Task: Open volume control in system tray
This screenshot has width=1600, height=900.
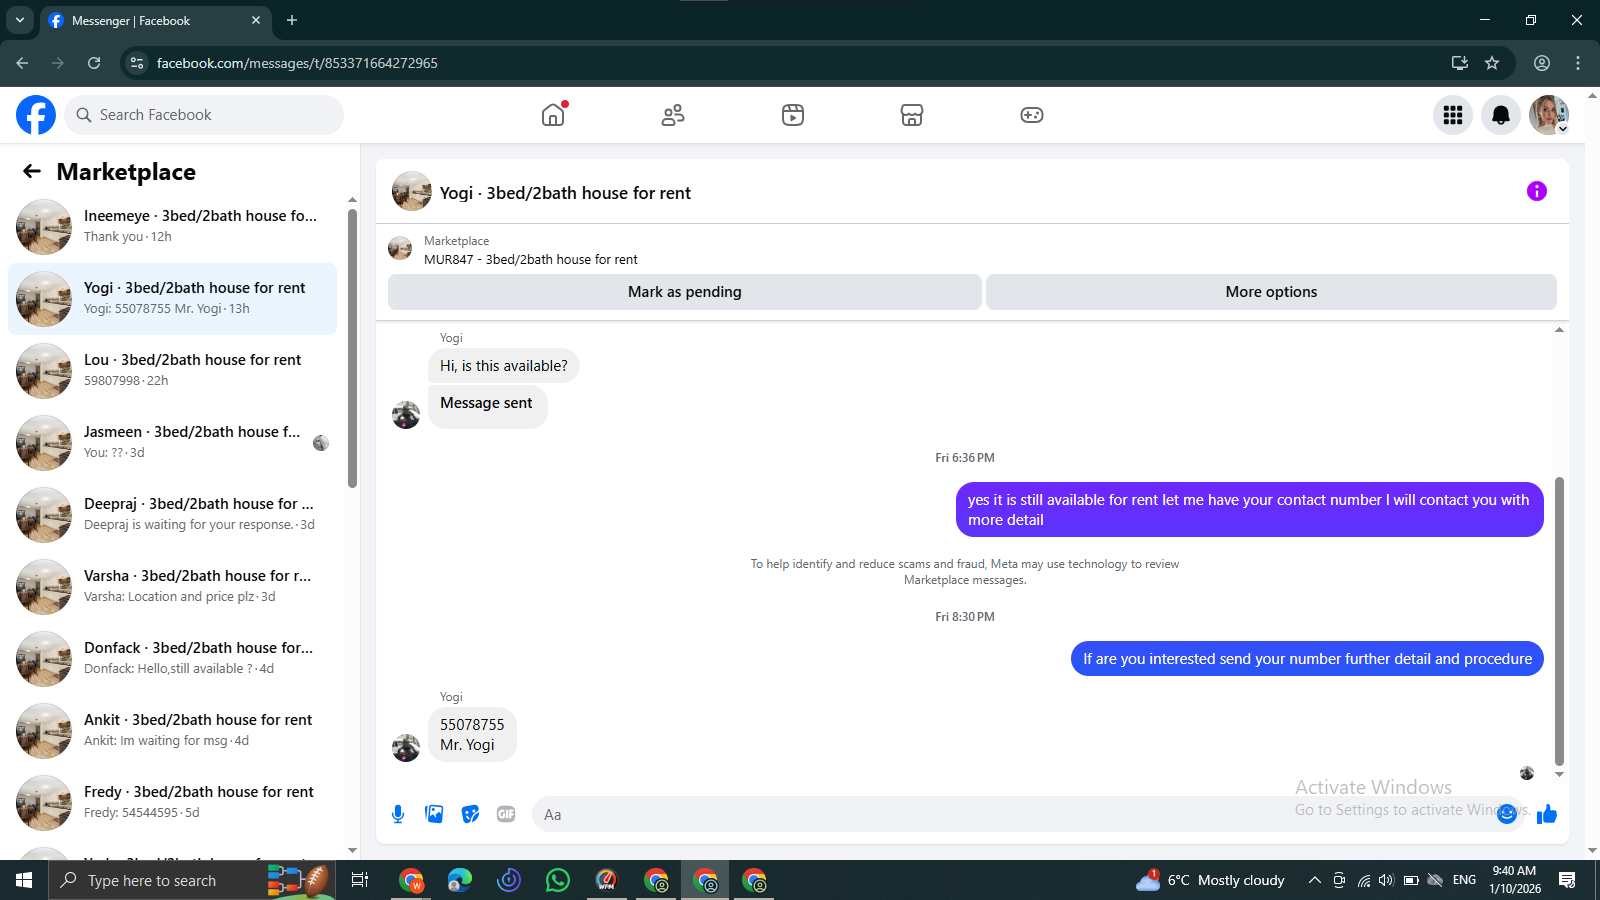Action: pyautogui.click(x=1386, y=880)
